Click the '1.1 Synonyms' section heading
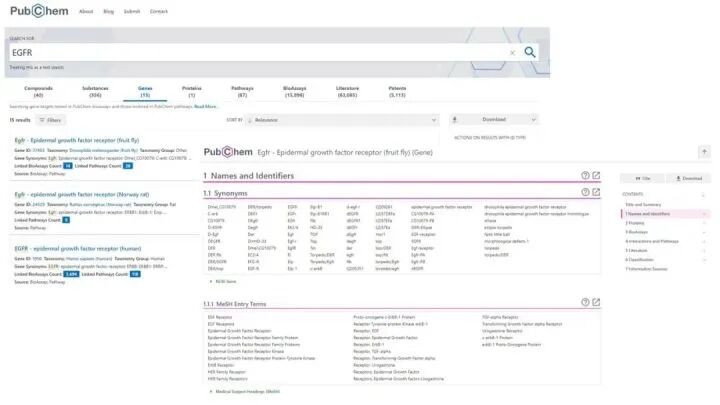The image size is (720, 405). [x=225, y=193]
